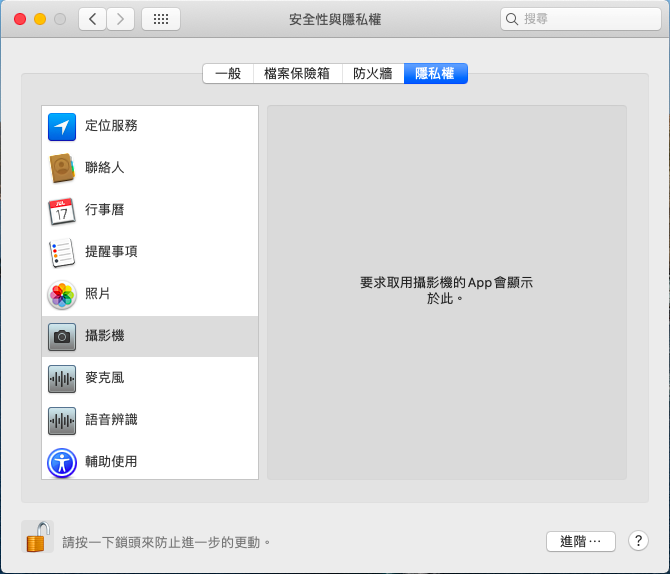The height and width of the screenshot is (574, 670).
Task: Open the 進階… advanced button
Action: [581, 542]
